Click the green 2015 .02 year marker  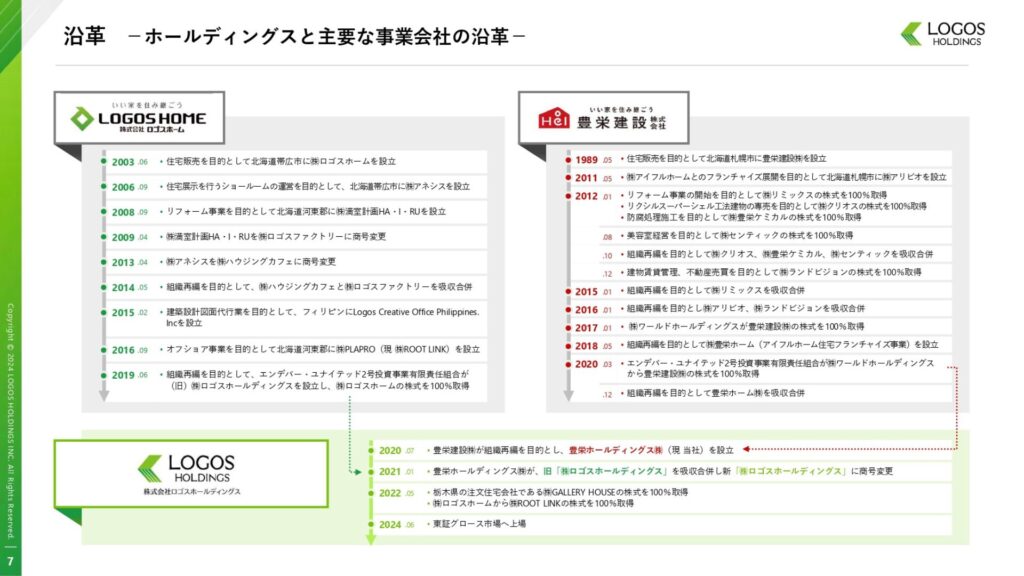coord(129,313)
